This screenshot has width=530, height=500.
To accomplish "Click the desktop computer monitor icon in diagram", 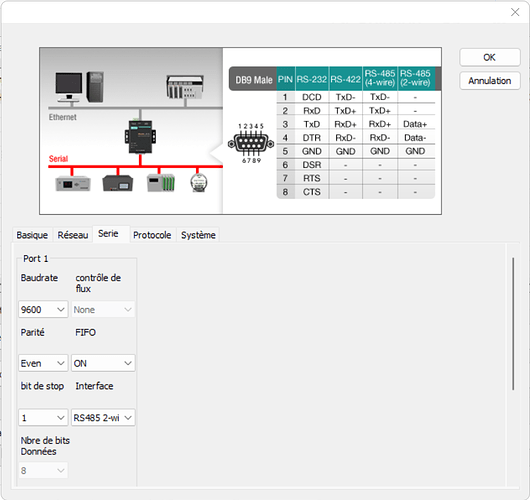I will tap(69, 87).
